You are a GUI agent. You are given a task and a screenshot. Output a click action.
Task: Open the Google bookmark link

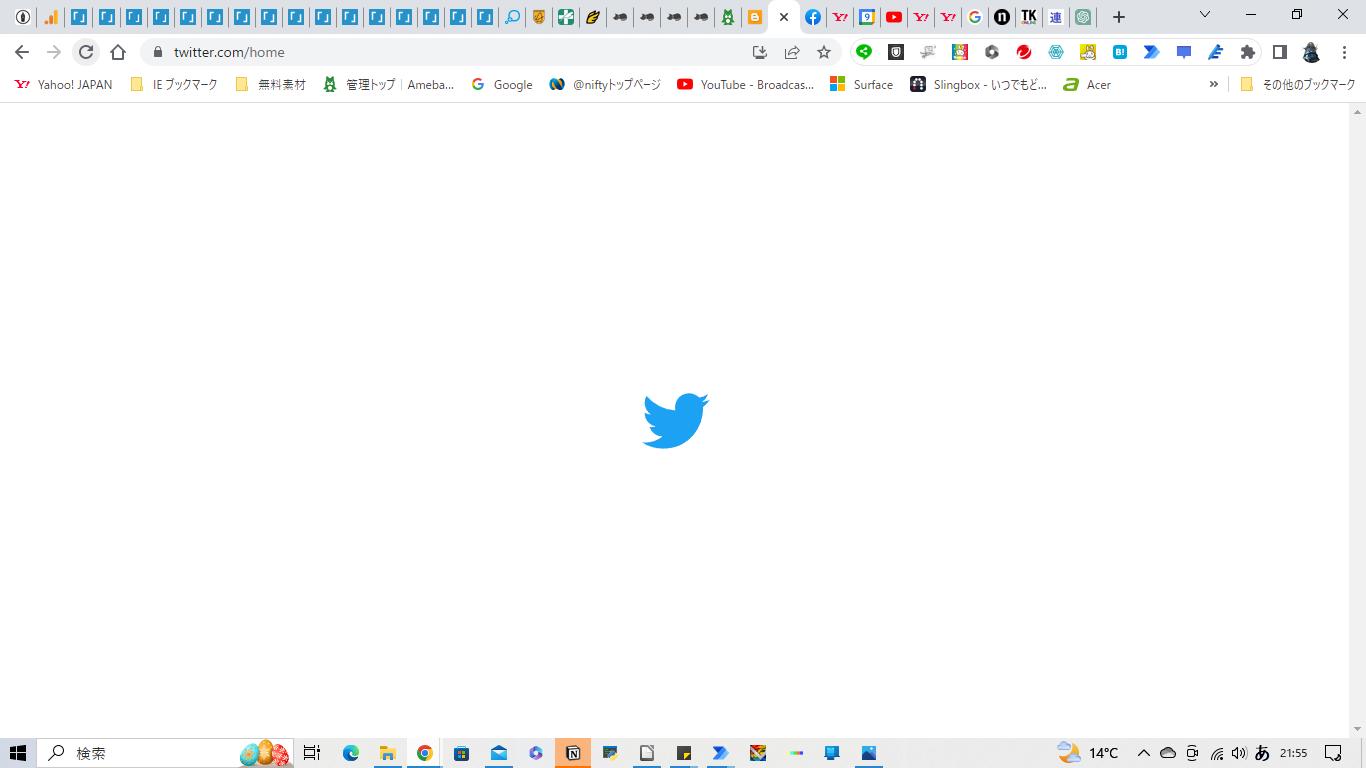tap(502, 85)
